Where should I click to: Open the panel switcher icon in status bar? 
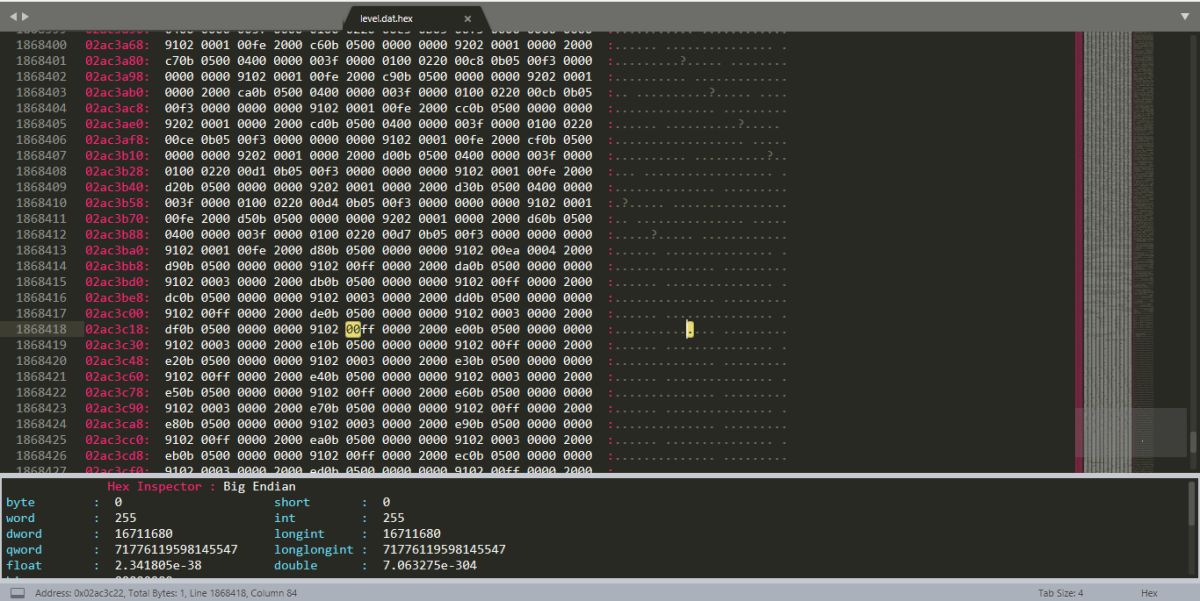pos(18,593)
